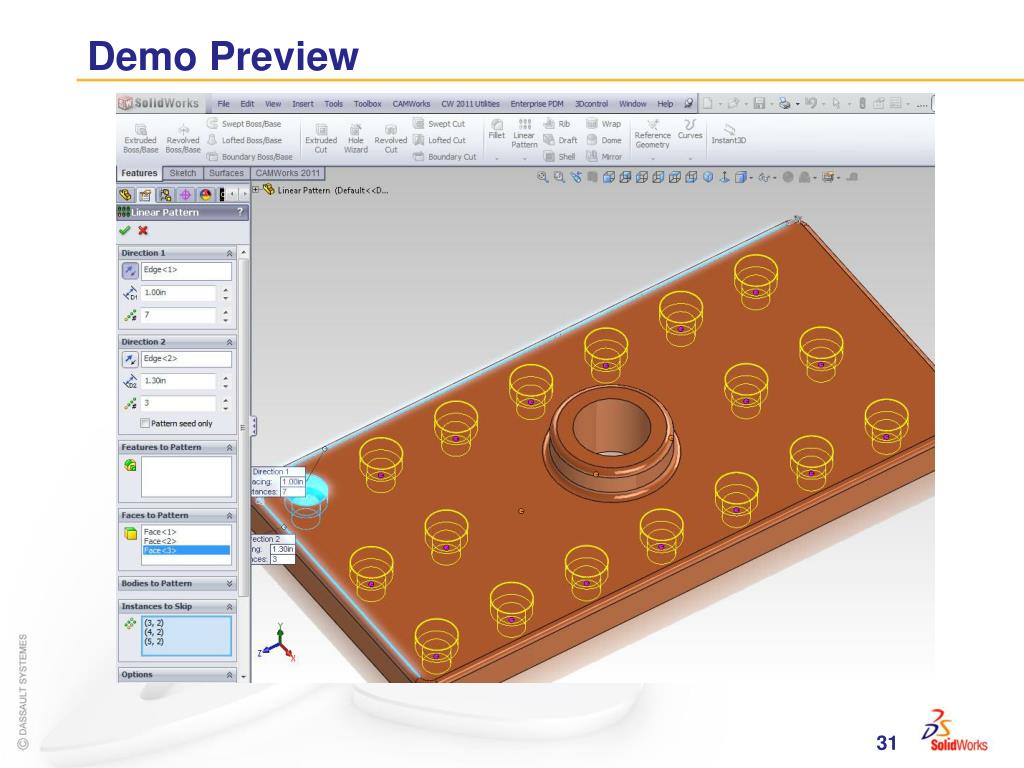Switch to the Sketch tab
This screenshot has height=768, width=1024.
tap(182, 173)
